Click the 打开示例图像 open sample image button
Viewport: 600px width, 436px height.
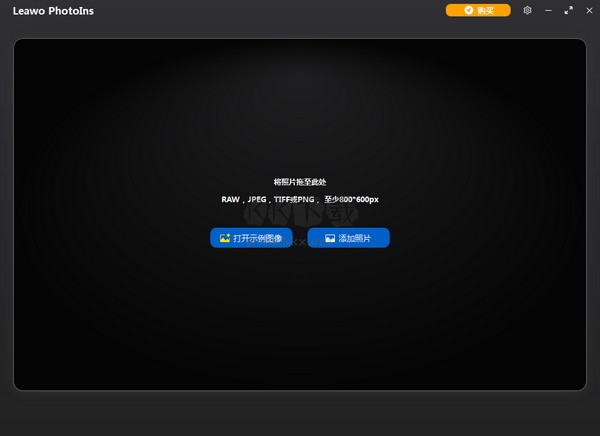(x=251, y=238)
